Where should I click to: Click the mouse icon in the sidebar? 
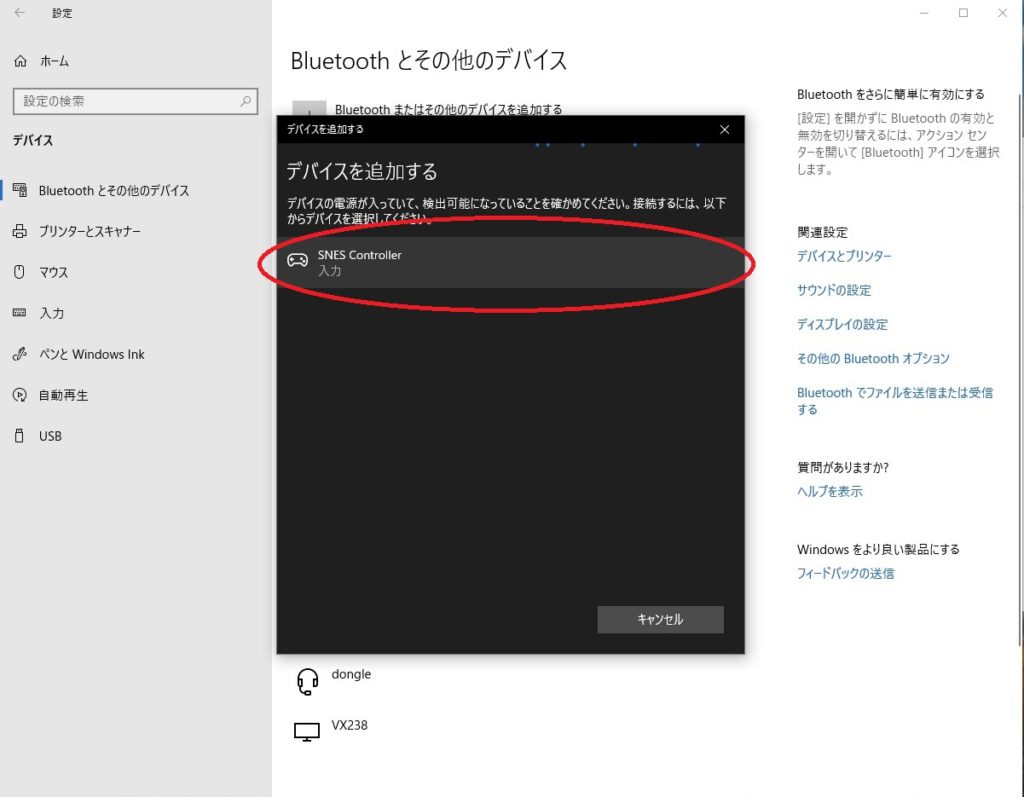click(x=20, y=272)
